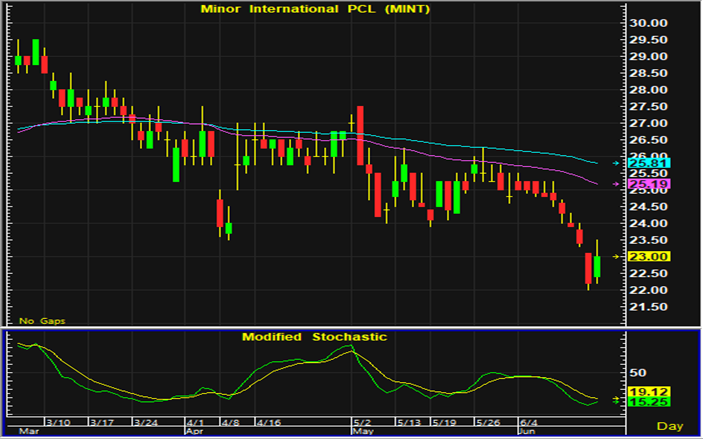Click the last green candlestick near 23.00

tap(597, 266)
